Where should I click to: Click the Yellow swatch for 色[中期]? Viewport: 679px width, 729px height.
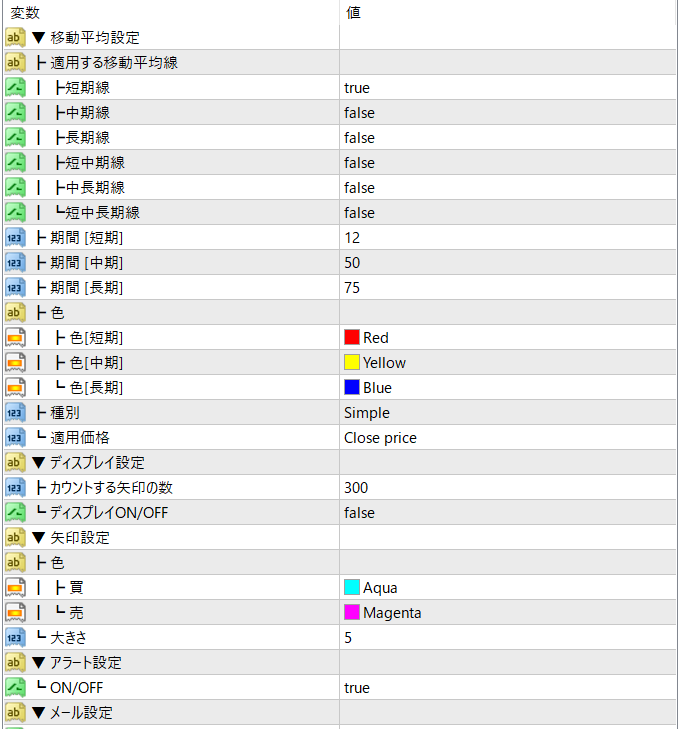352,363
